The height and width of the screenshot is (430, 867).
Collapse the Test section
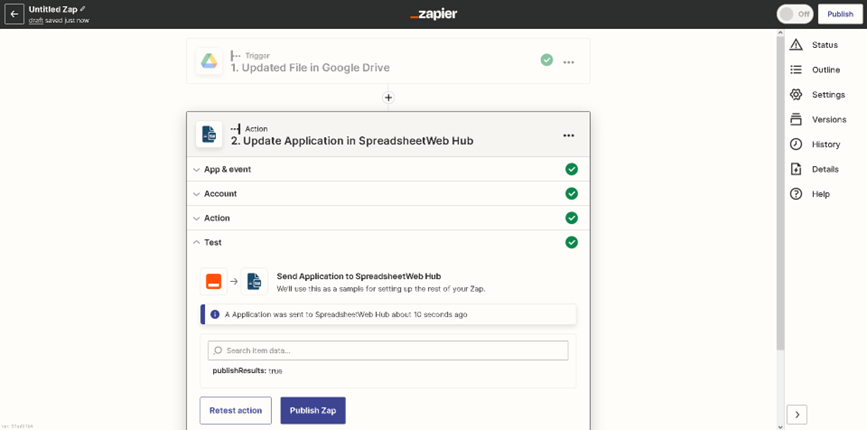pos(212,242)
